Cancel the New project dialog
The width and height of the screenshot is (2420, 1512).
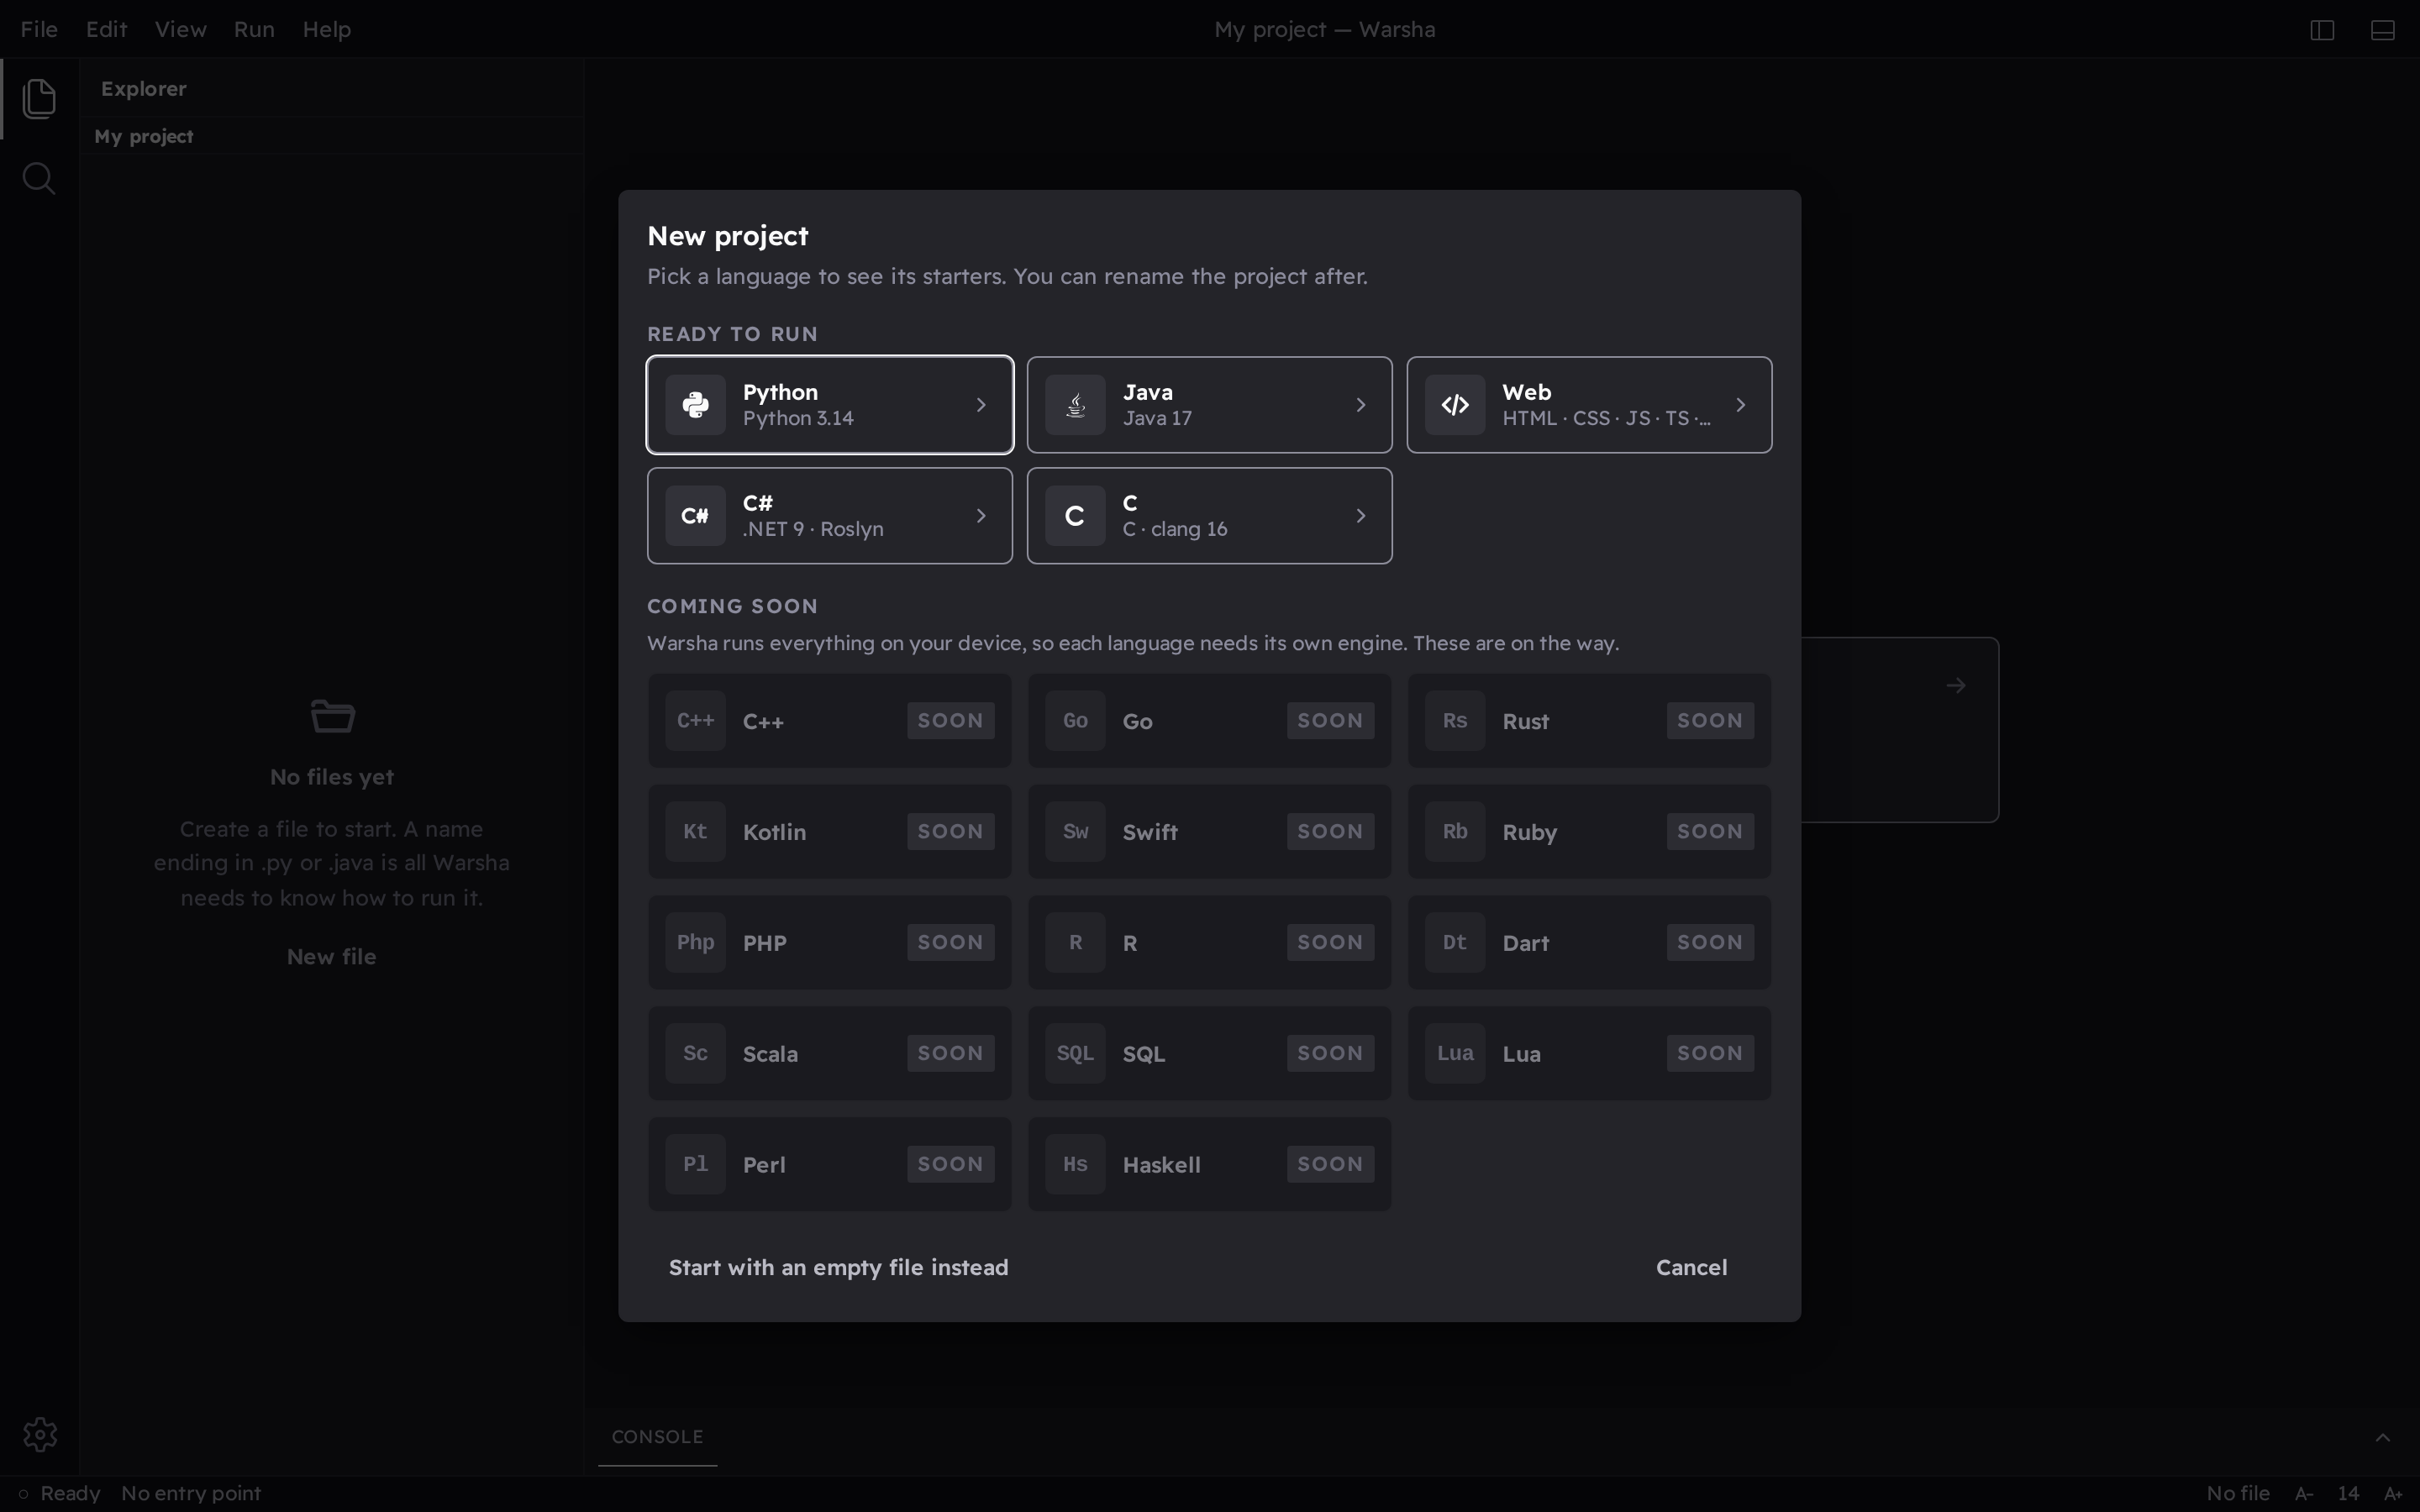point(1691,1268)
